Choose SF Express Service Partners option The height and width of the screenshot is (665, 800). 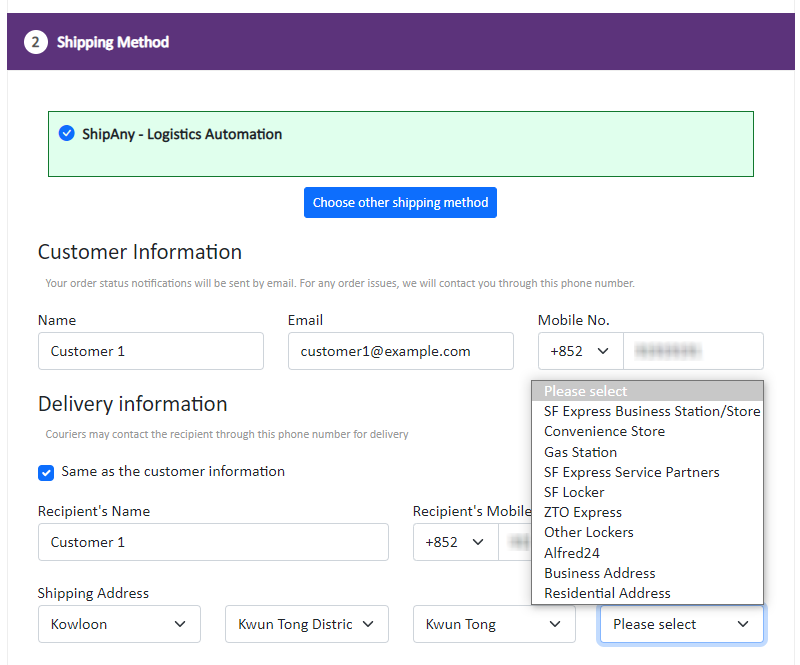tap(647, 472)
